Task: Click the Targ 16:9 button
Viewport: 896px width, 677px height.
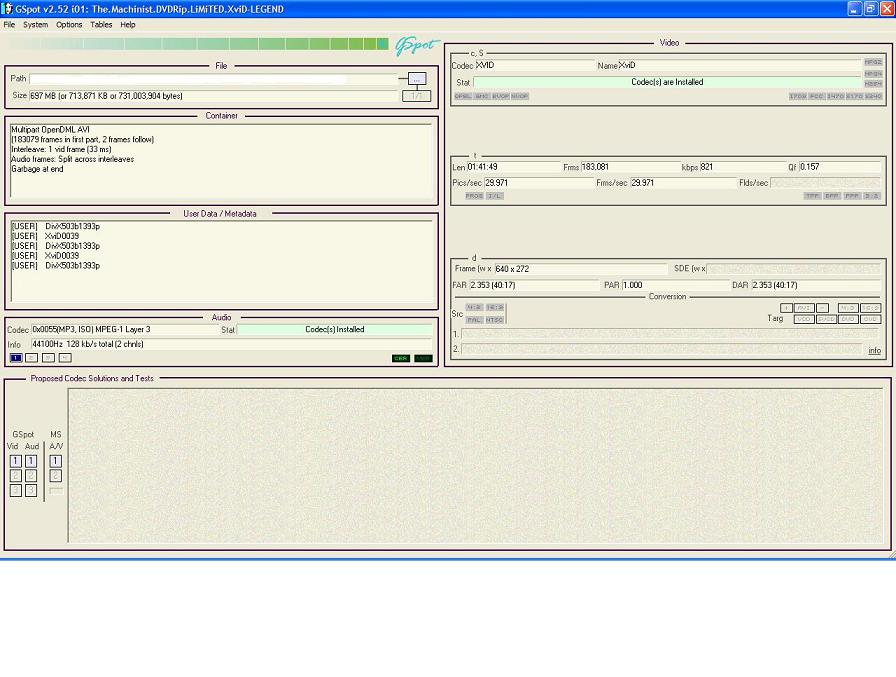Action: tap(870, 308)
